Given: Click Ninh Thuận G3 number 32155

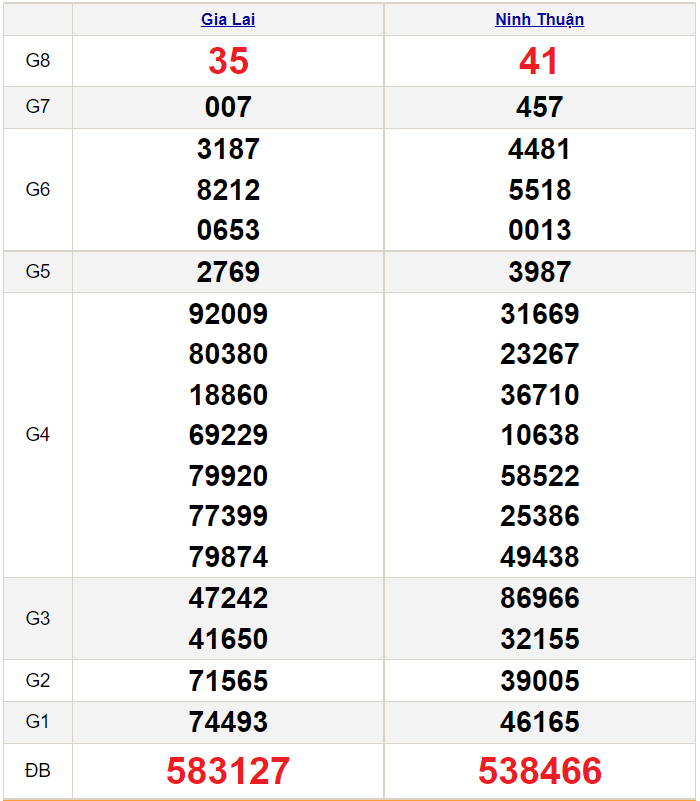Looking at the screenshot, I should (540, 639).
